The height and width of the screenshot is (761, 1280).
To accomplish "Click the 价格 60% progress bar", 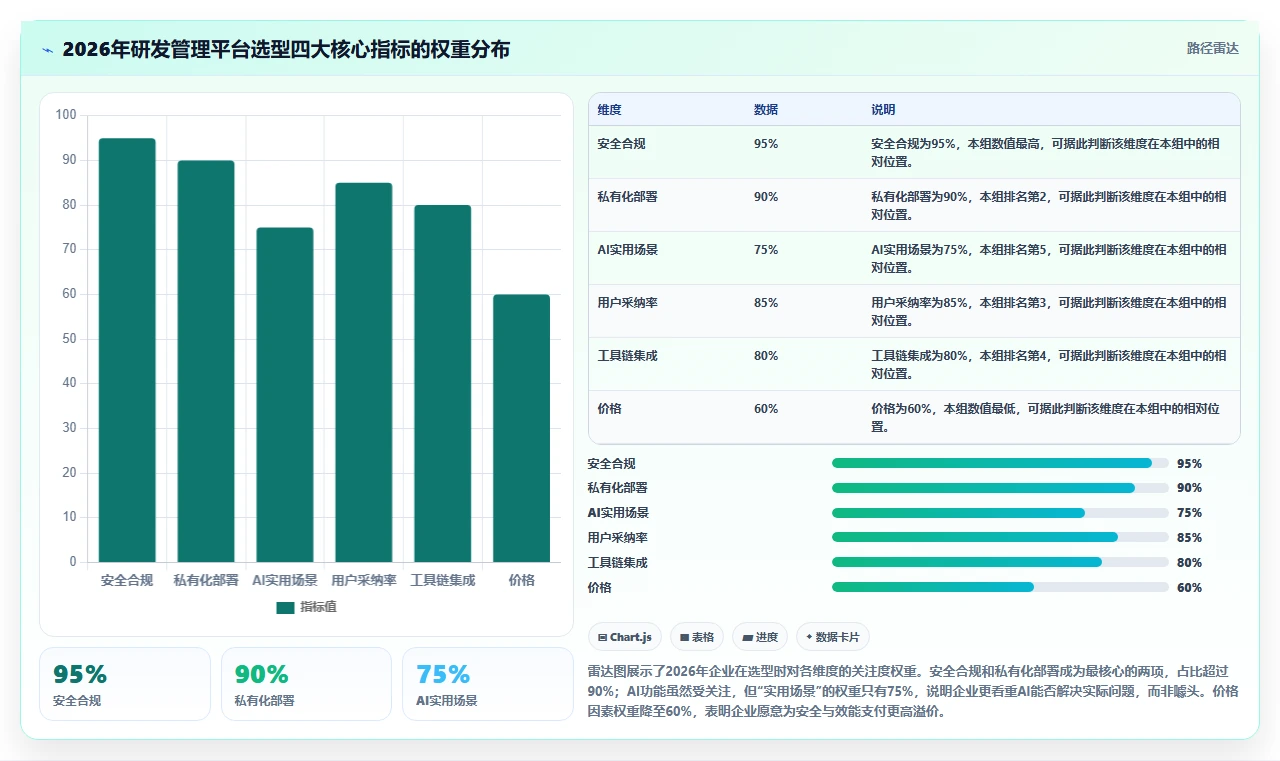I will coord(1000,587).
